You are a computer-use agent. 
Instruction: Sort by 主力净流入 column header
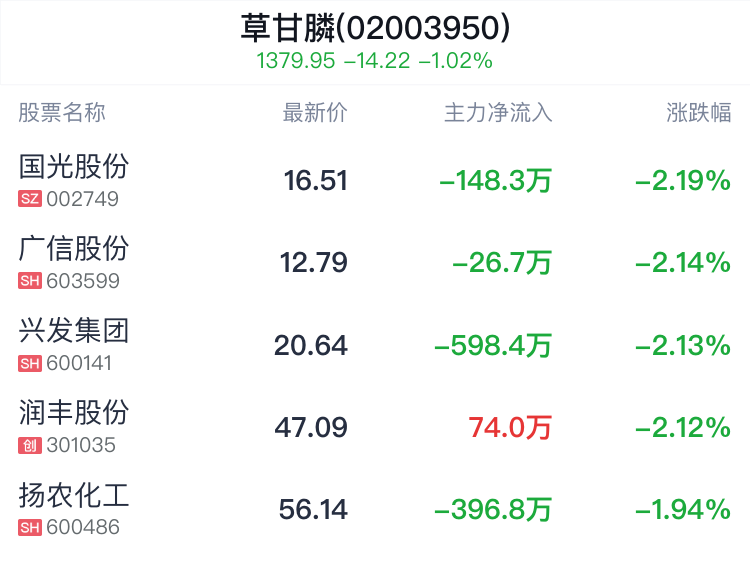pos(498,112)
